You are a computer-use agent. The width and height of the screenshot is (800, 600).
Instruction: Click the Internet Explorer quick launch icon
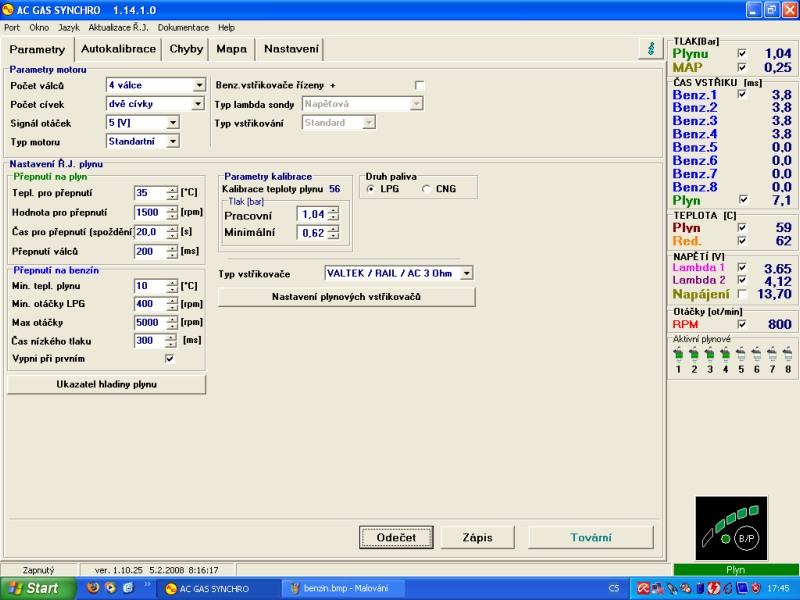click(128, 588)
